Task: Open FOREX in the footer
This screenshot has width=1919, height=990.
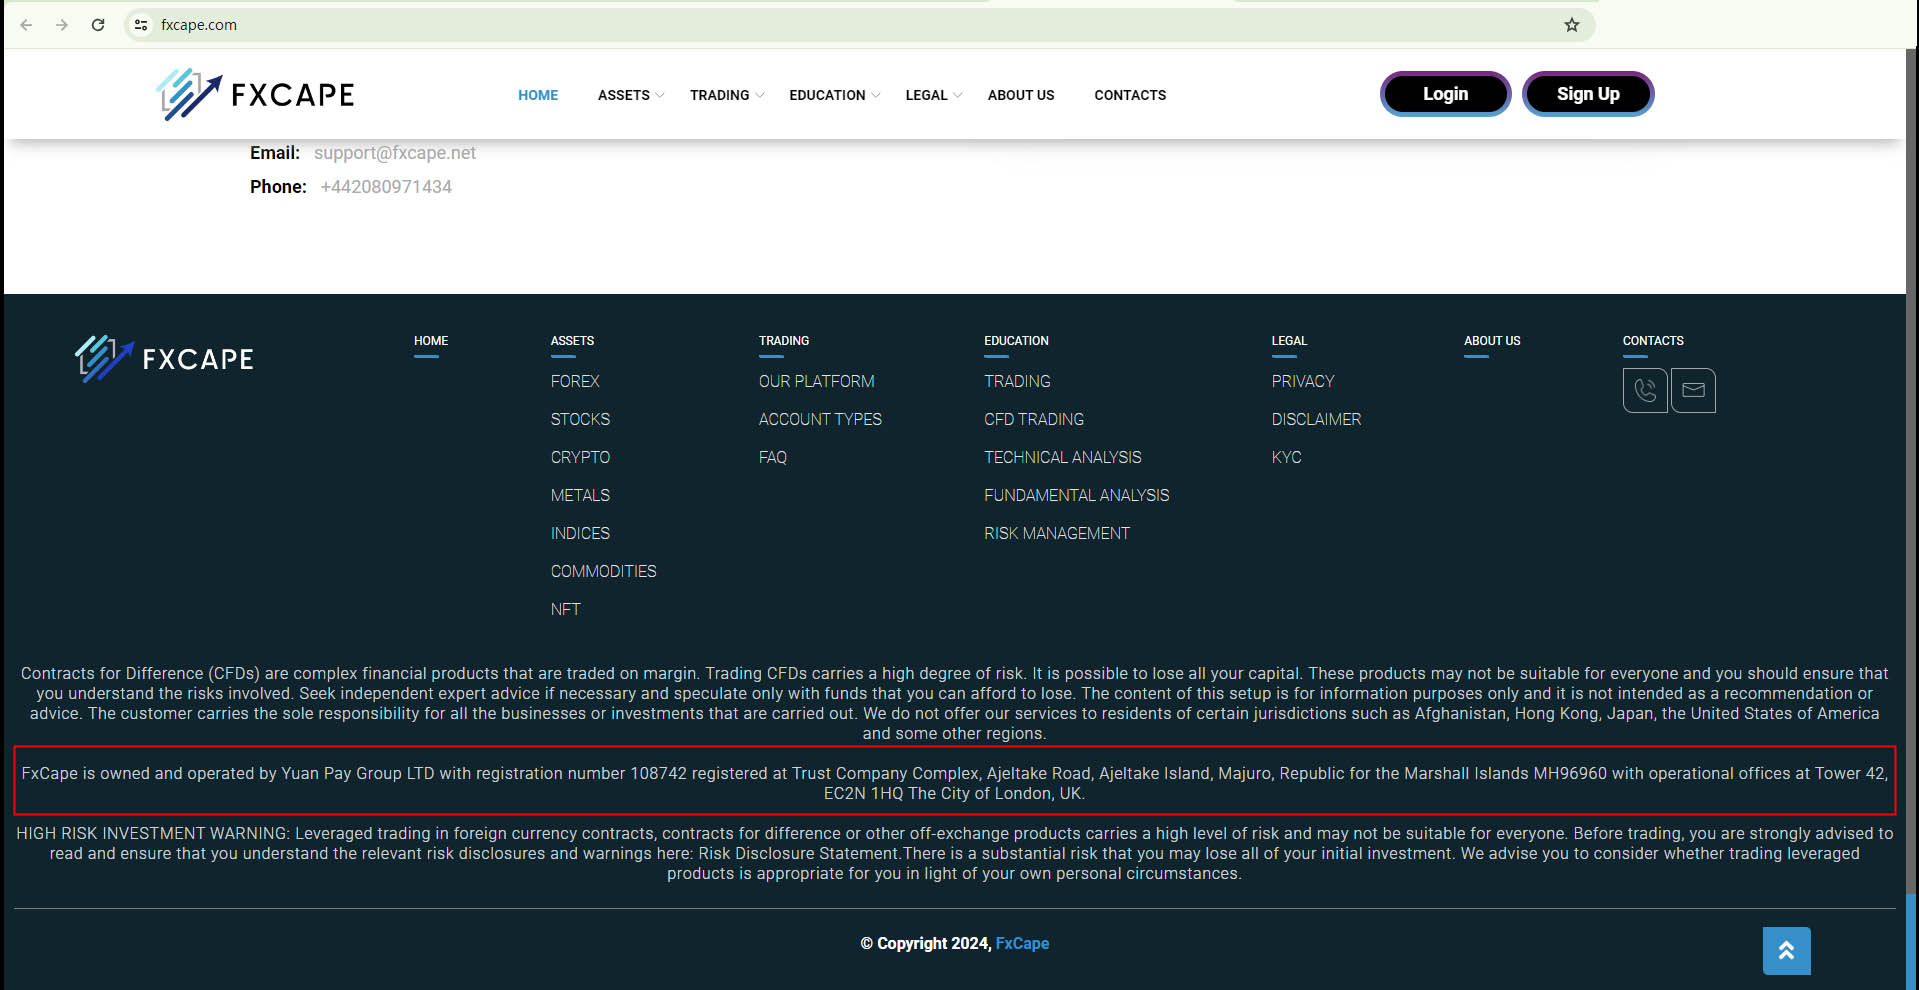Action: 575,381
